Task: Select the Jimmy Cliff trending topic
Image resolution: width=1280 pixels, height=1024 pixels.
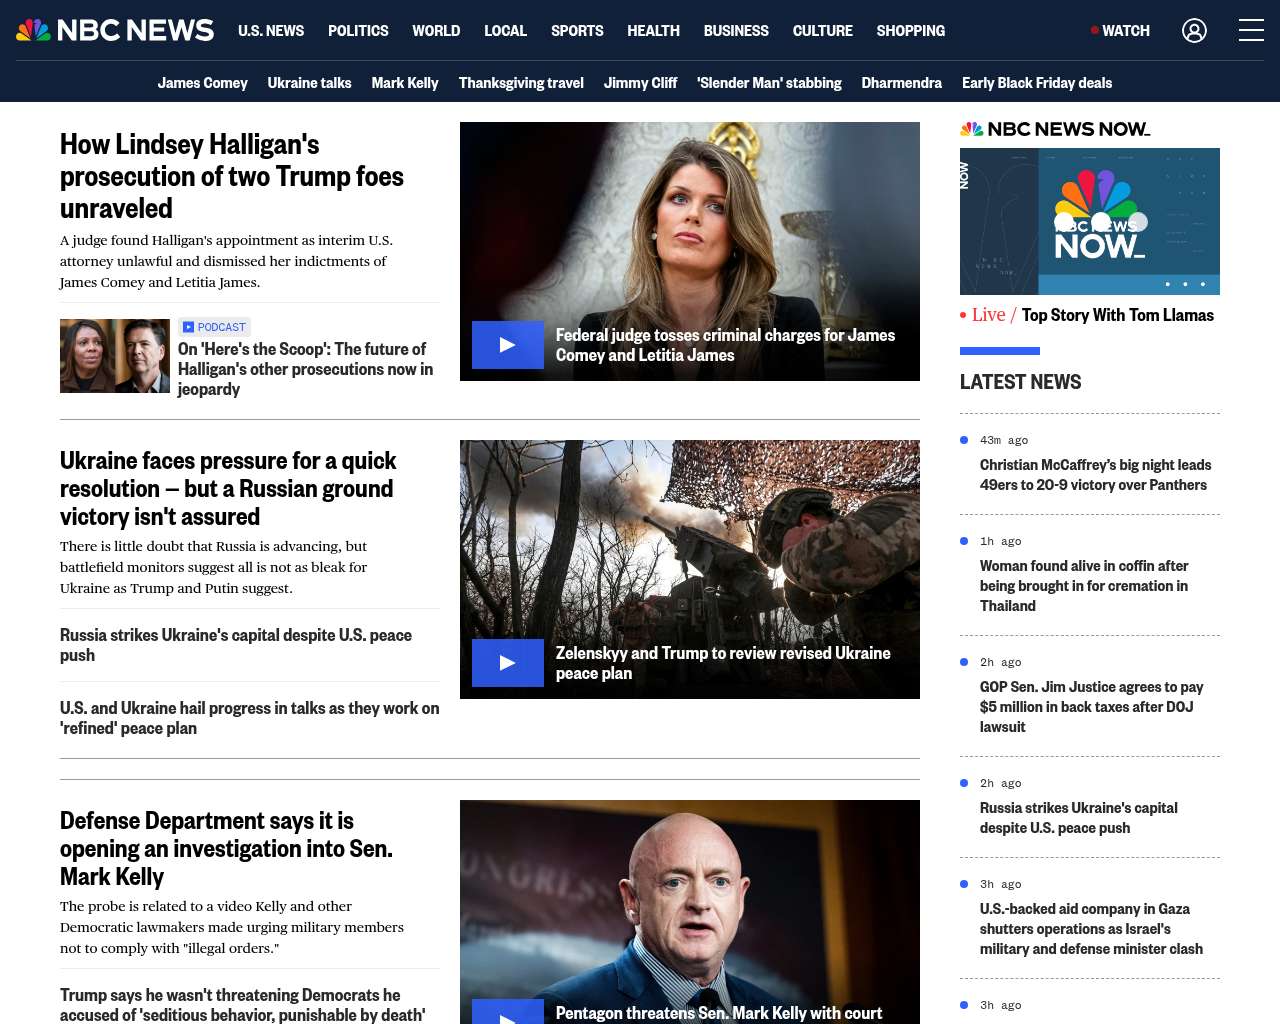Action: coord(640,83)
